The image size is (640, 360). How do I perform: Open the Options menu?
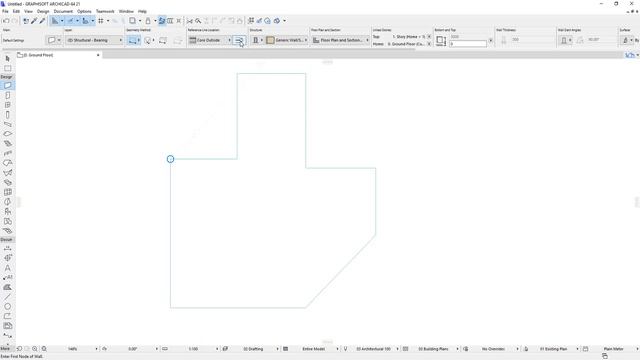(x=84, y=11)
